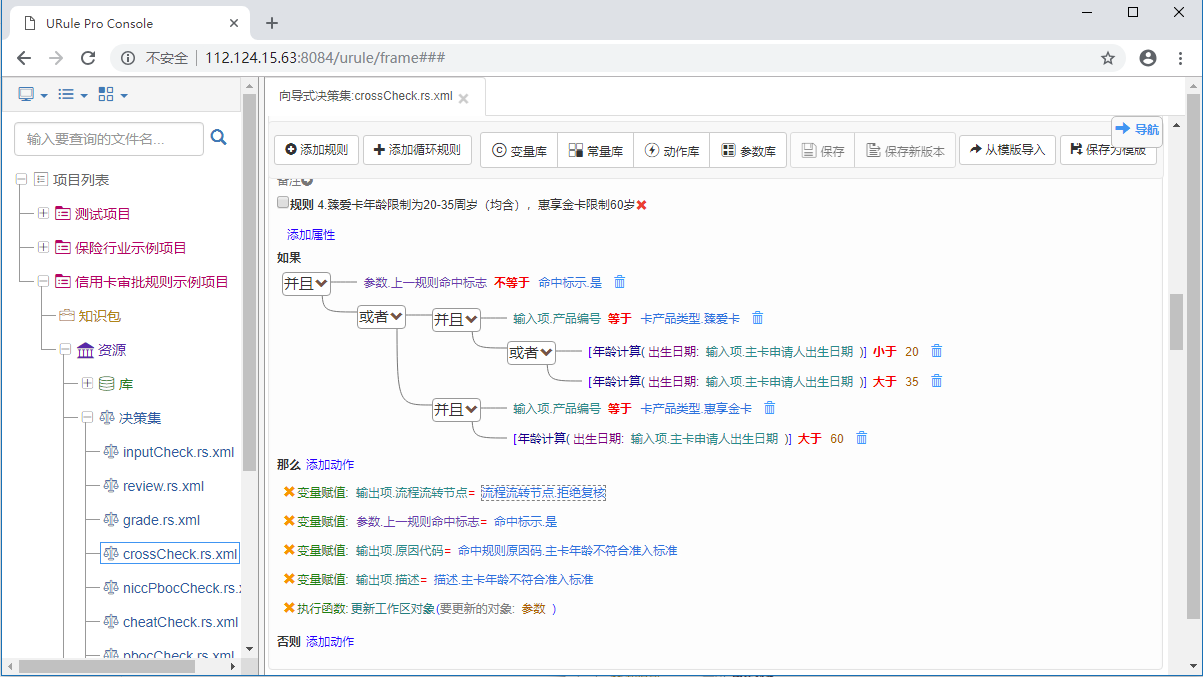1203x677 pixels.
Task: Expand 保险行业示例项目 tree node
Action: pyautogui.click(x=43, y=247)
